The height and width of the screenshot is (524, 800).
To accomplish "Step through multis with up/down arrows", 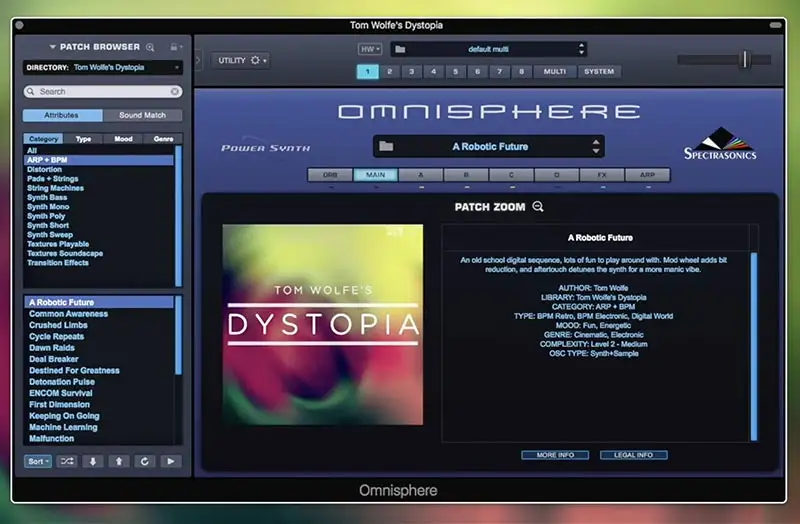I will click(581, 49).
